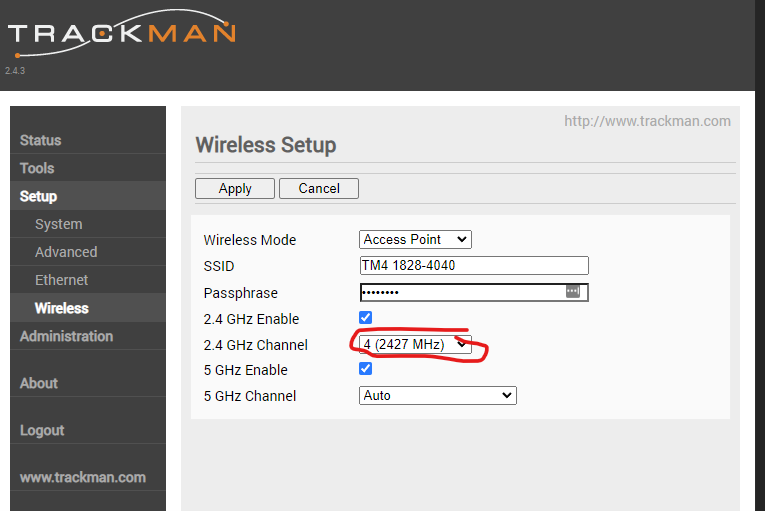Expand the 5 GHz Channel Auto dropdown
The height and width of the screenshot is (511, 765).
click(x=438, y=395)
